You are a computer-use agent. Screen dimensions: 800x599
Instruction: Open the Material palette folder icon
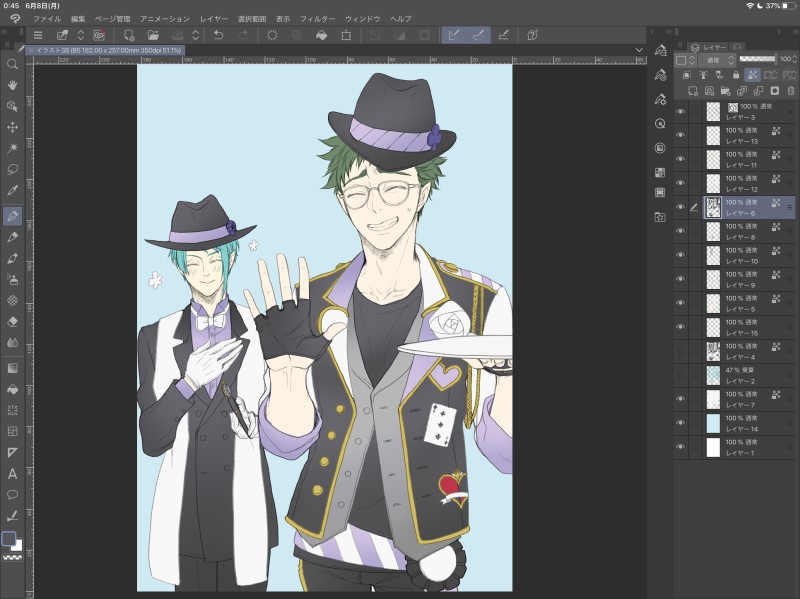pos(660,217)
